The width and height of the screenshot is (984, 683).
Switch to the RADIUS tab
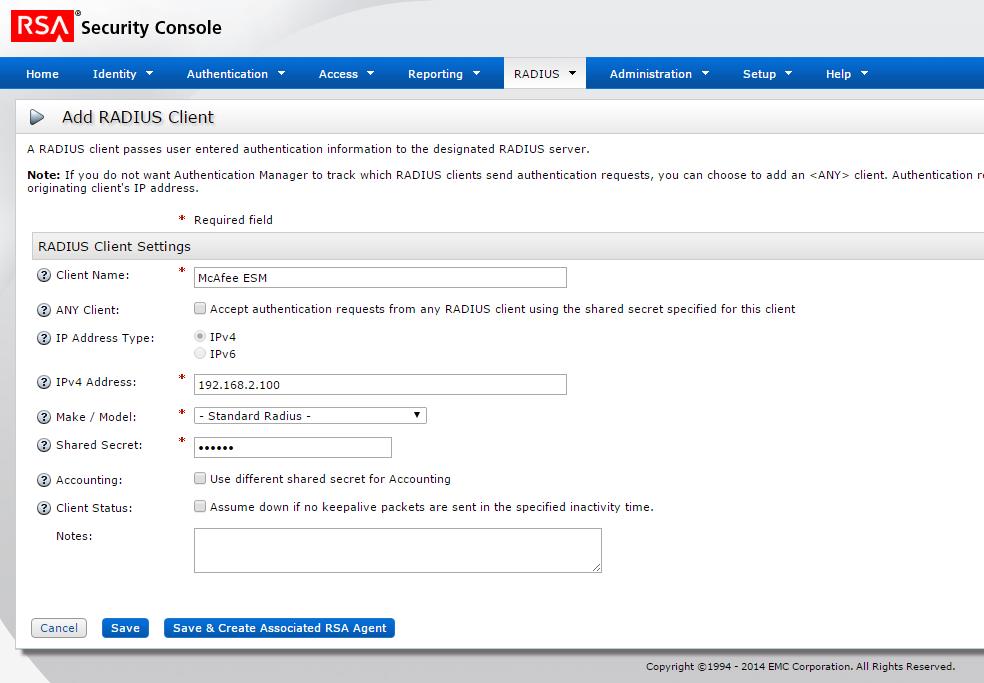pos(538,73)
